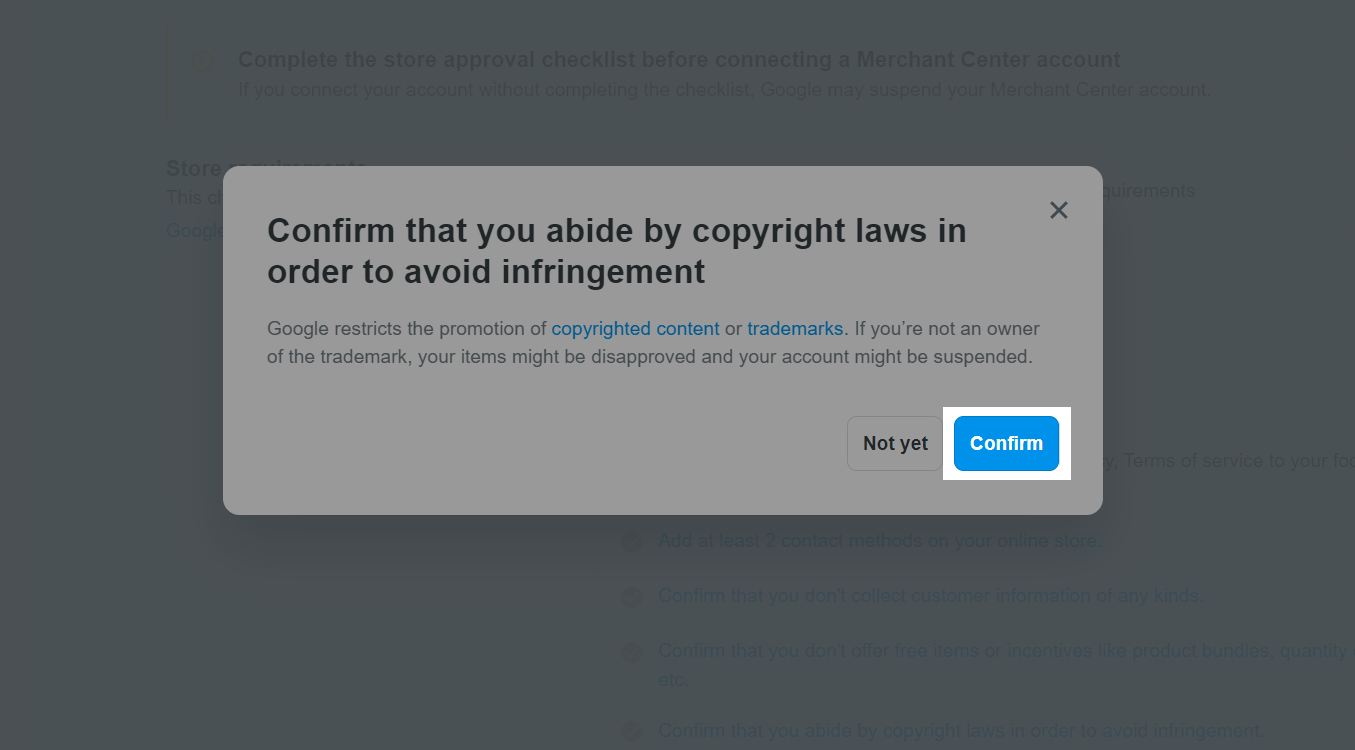1355x750 pixels.
Task: Open the copyrighted content link
Action: [635, 329]
